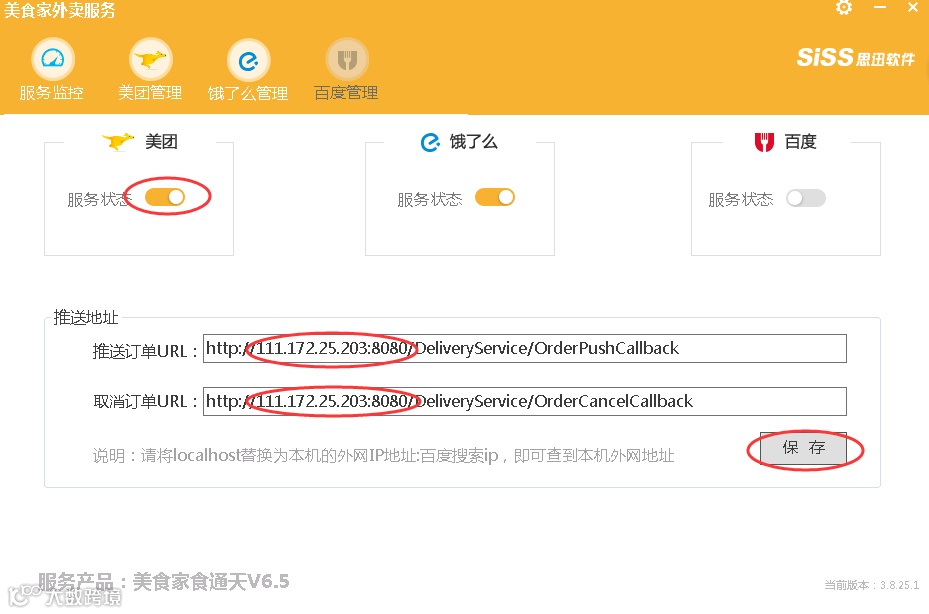Image resolution: width=929 pixels, height=614 pixels.
Task: Click the 饿了么 panel heading text
Action: [x=473, y=142]
